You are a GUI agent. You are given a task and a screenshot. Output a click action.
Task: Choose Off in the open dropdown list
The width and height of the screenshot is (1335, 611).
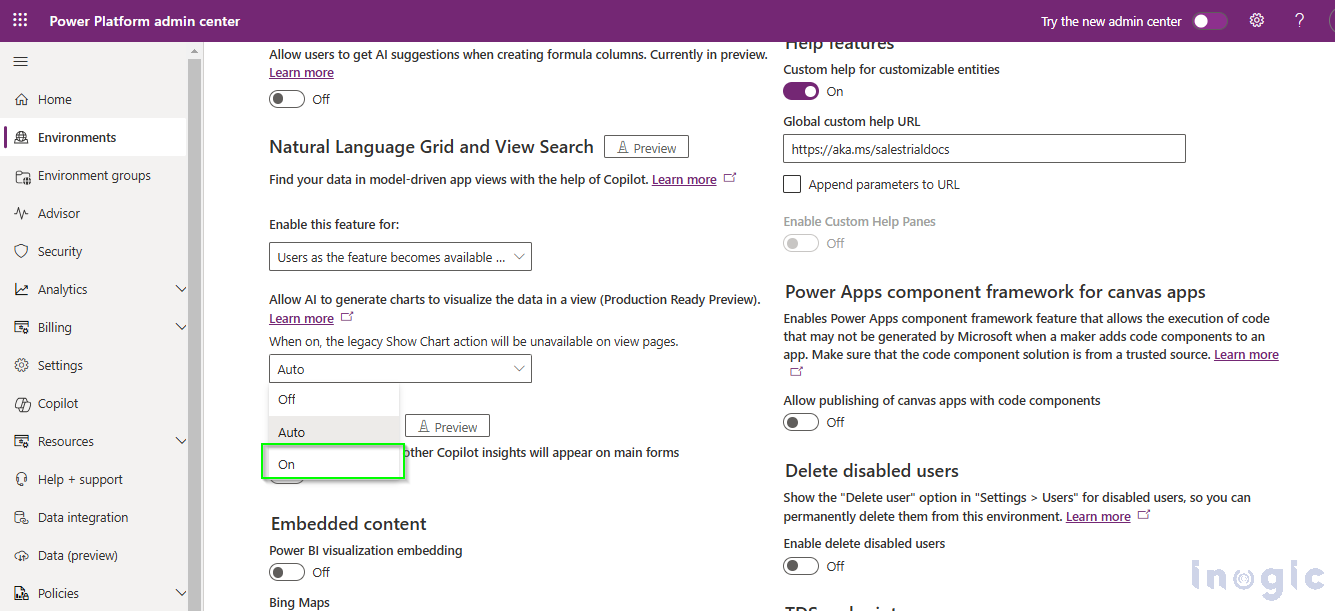click(x=332, y=399)
